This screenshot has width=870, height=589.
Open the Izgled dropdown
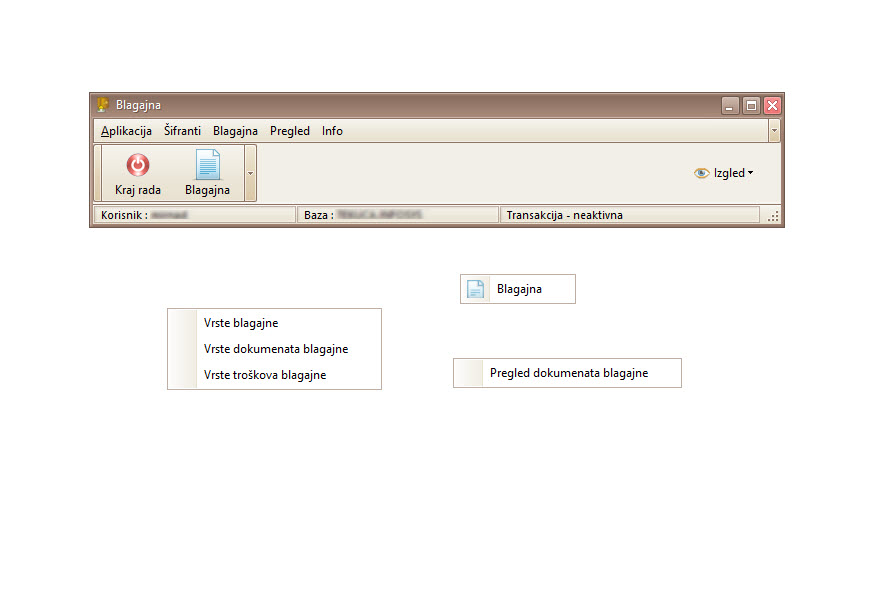click(x=724, y=173)
